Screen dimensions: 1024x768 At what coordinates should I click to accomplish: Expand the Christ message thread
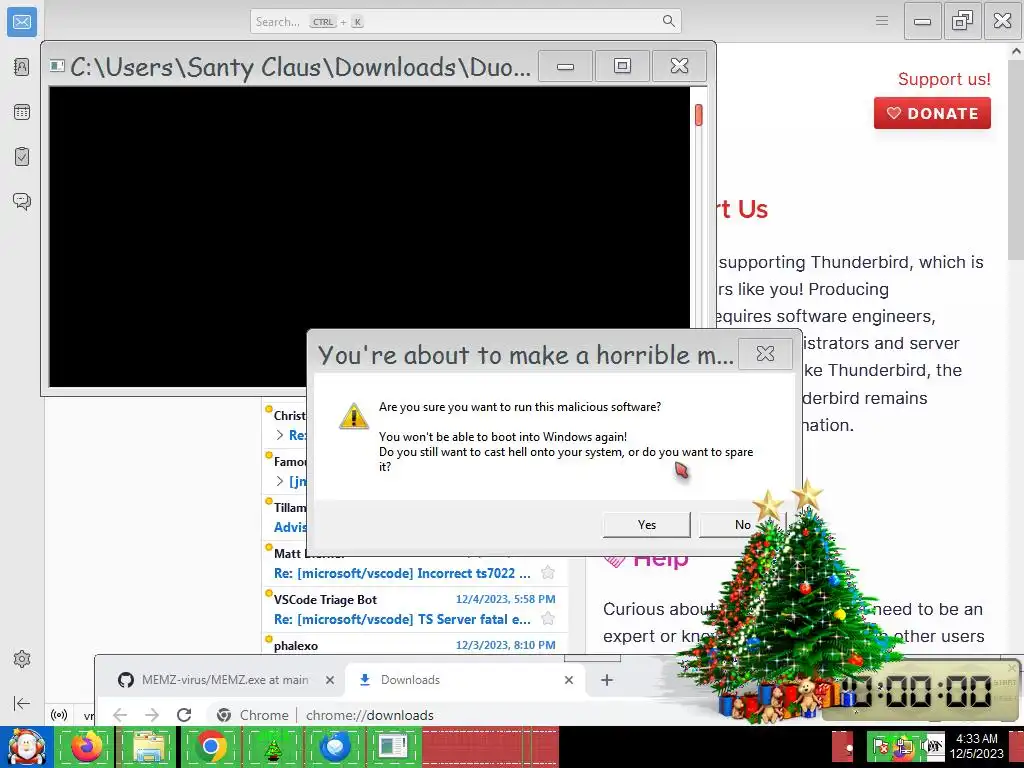(280, 435)
